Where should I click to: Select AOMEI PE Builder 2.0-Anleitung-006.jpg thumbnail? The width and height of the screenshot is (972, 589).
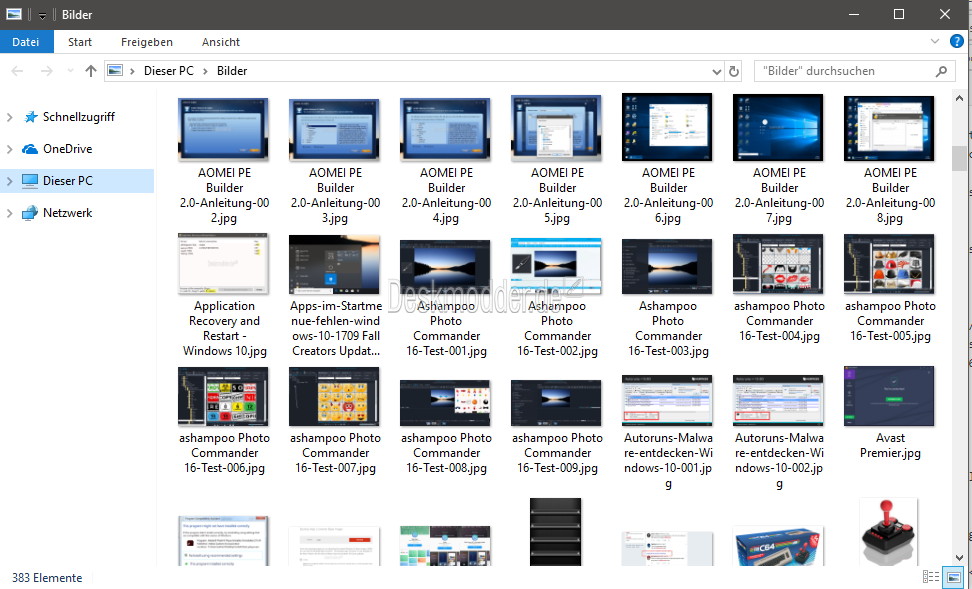pyautogui.click(x=667, y=127)
